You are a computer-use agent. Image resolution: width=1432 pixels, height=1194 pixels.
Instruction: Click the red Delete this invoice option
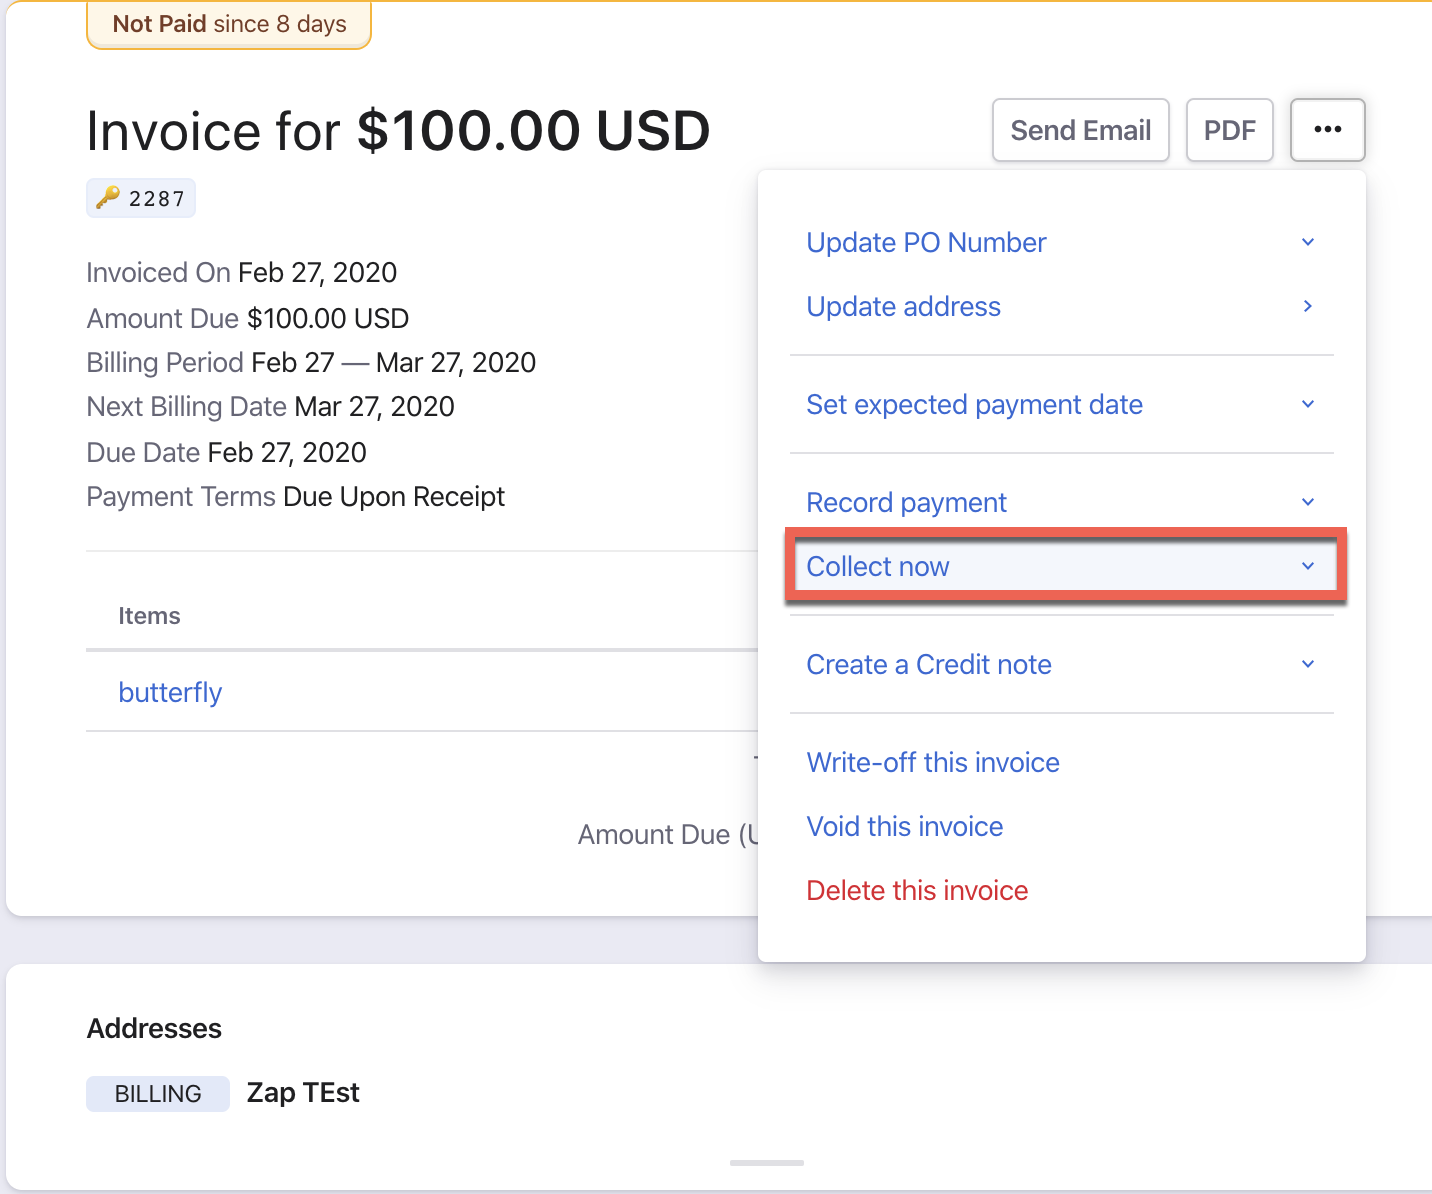(917, 890)
